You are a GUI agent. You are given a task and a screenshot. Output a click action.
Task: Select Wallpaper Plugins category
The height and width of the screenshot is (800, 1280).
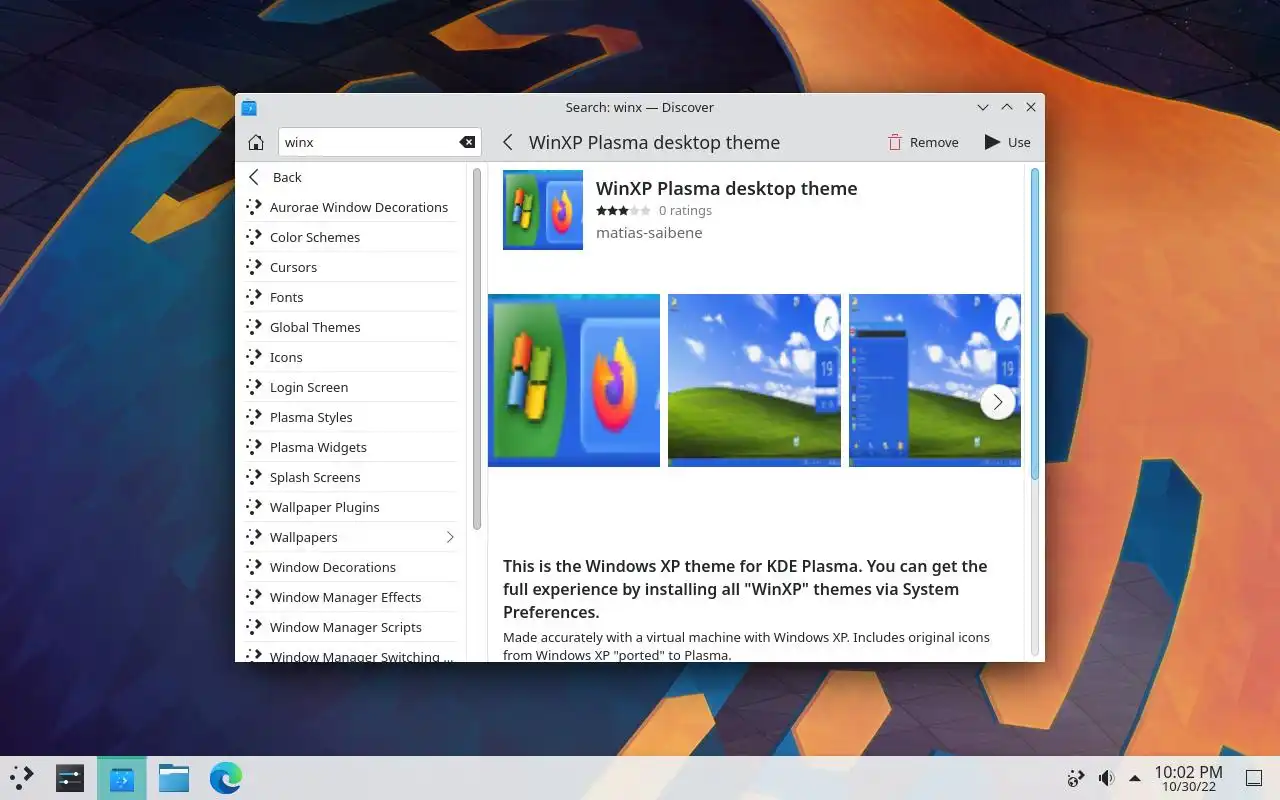click(351, 507)
